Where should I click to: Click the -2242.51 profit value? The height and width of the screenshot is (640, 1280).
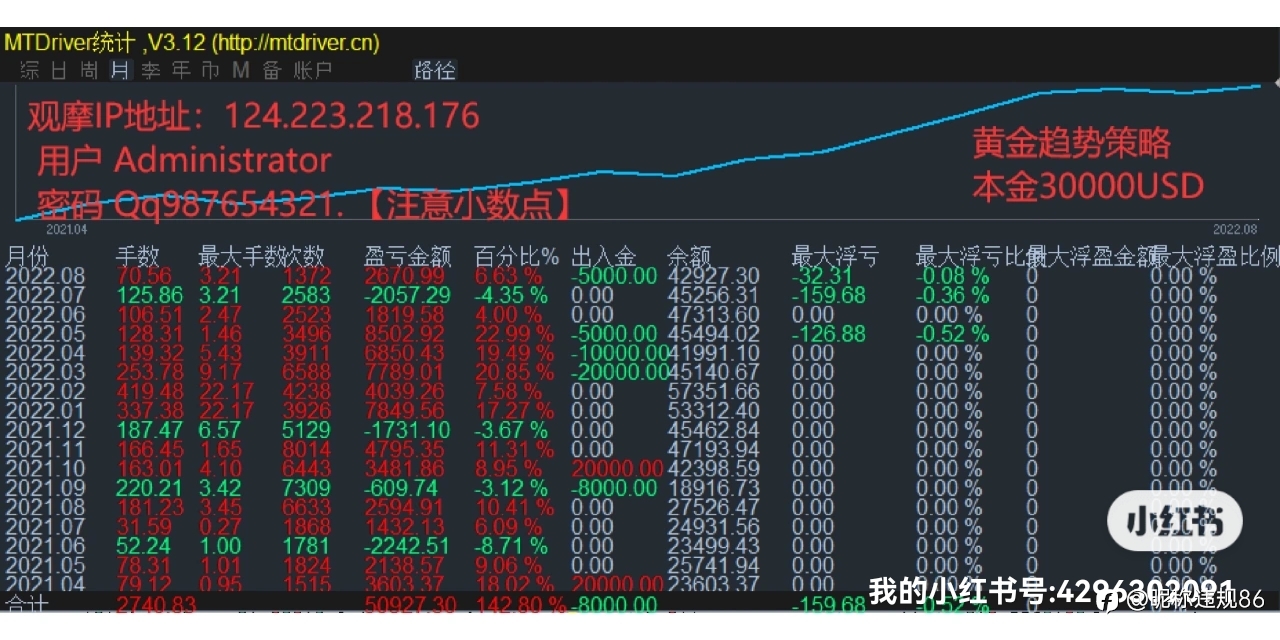pos(408,546)
